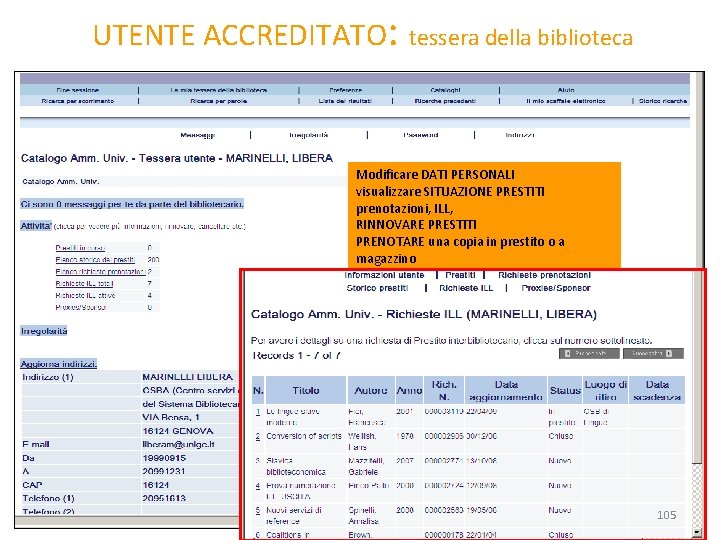Open Elenco storico dei prestiti link

pyautogui.click(x=95, y=260)
